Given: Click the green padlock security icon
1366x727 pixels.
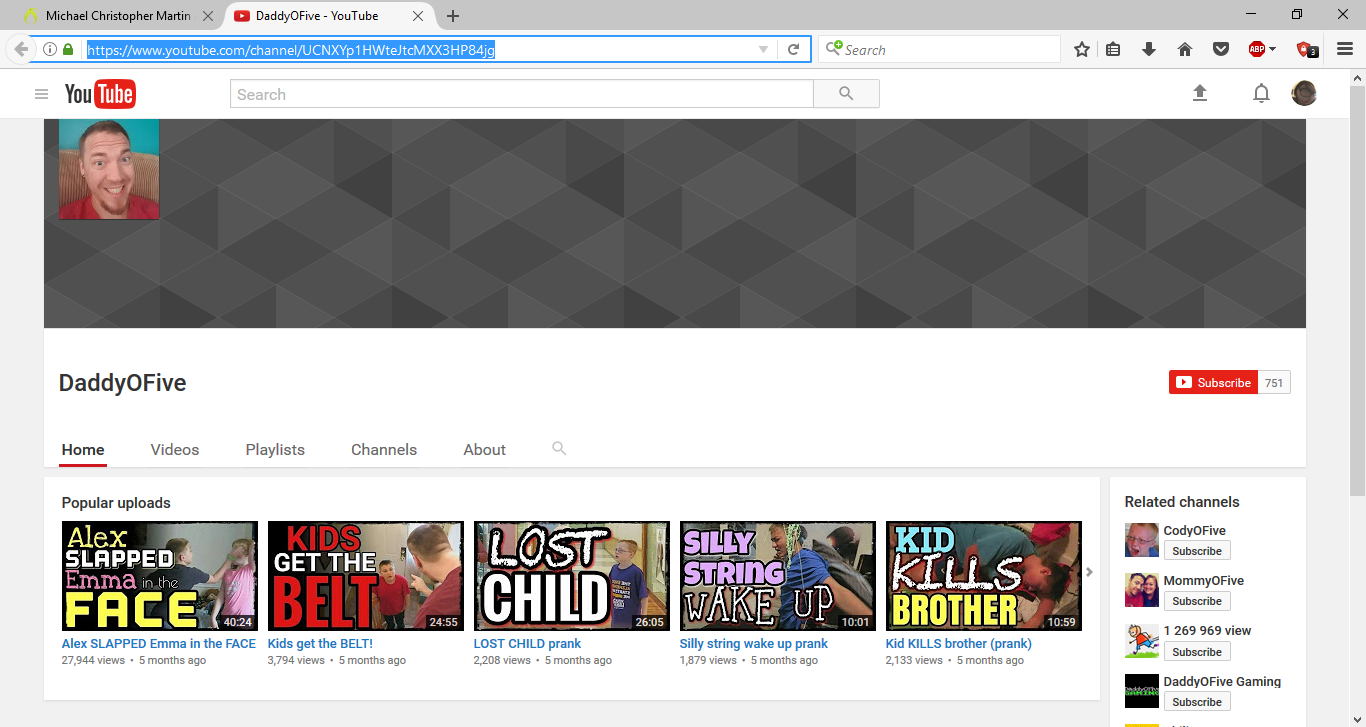Looking at the screenshot, I should pyautogui.click(x=68, y=49).
